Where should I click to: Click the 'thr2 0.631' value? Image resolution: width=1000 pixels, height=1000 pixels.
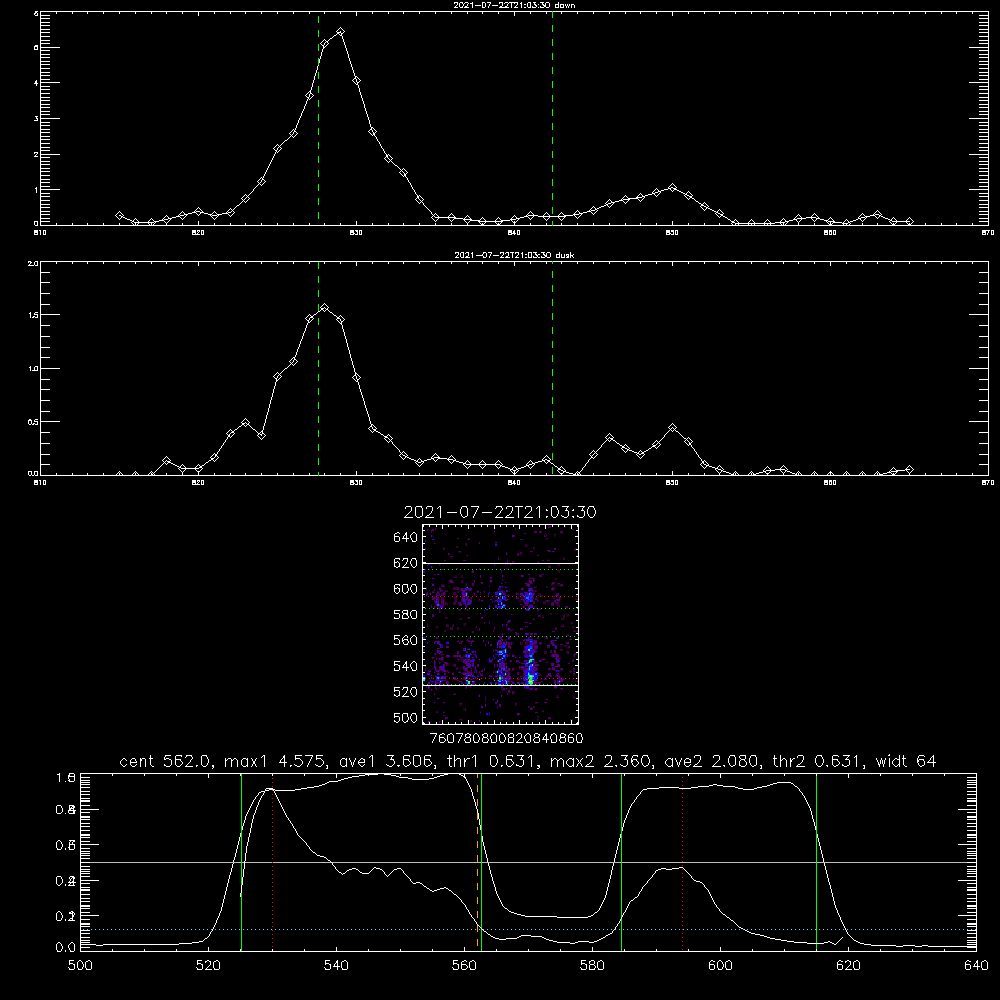point(818,761)
